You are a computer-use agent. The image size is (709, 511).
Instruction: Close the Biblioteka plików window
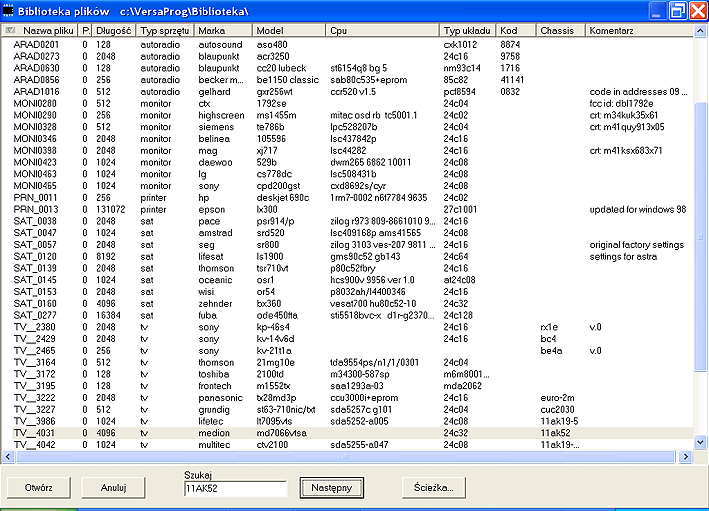[x=696, y=11]
